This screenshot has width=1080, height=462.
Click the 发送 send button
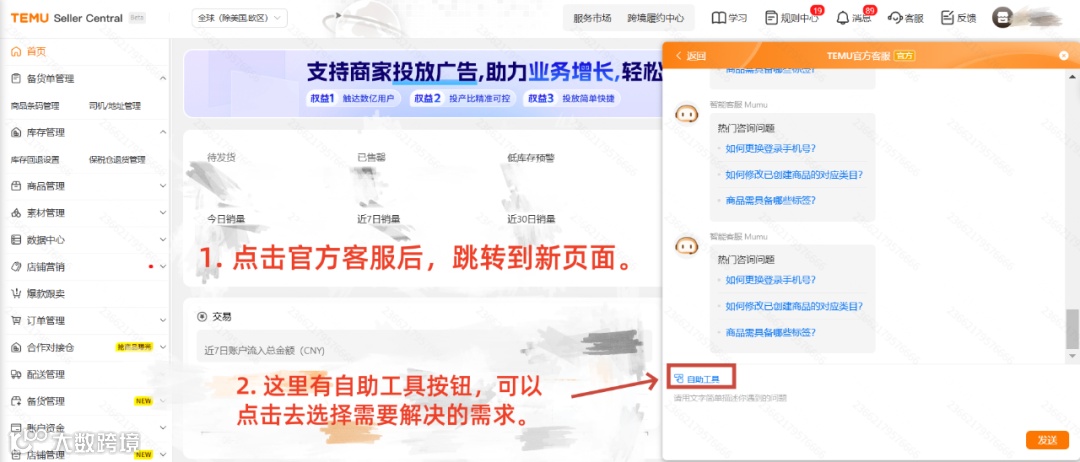point(1047,440)
